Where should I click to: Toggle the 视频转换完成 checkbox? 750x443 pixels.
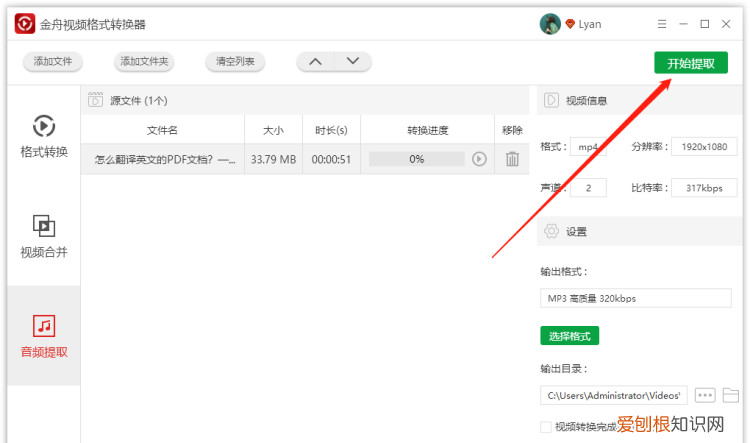(x=546, y=427)
